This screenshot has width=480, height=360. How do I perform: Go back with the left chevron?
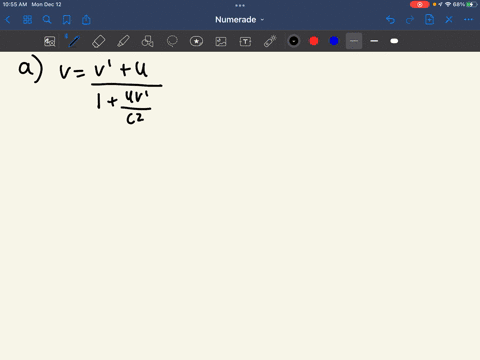tap(8, 20)
